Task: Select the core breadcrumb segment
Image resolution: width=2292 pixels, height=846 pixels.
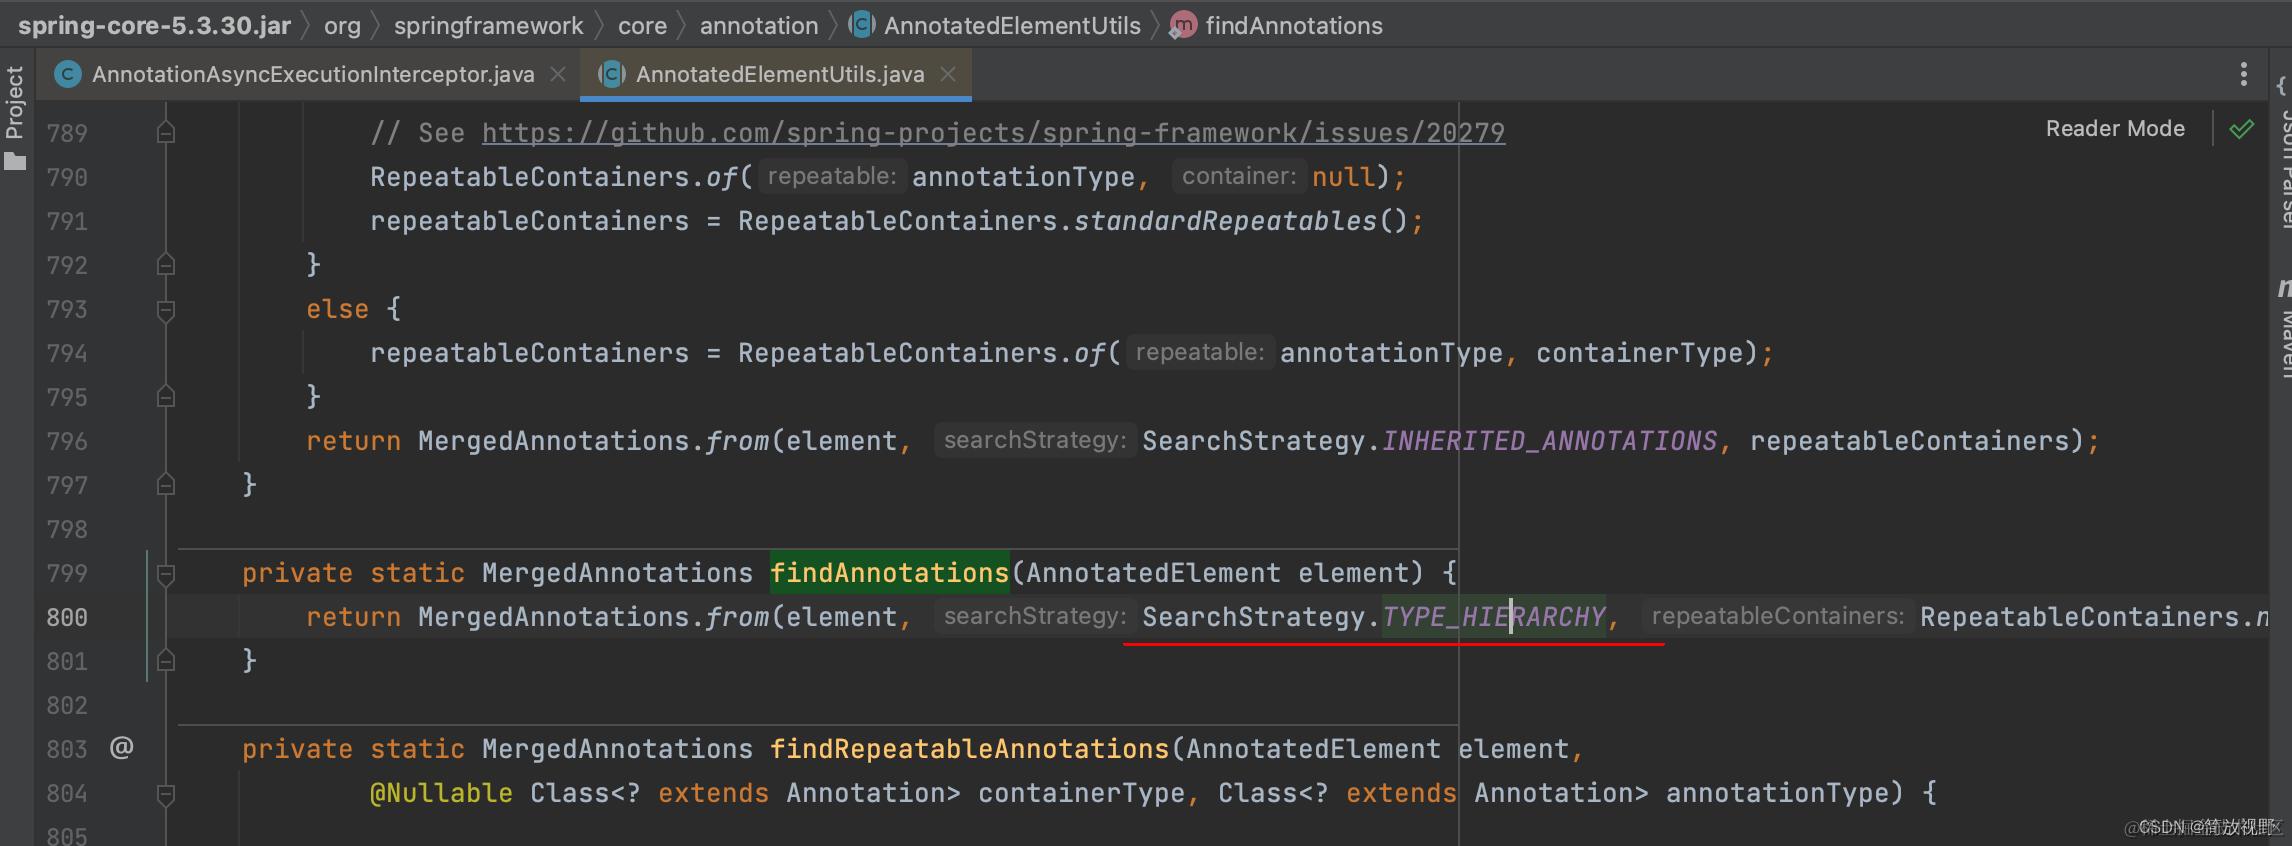Action: pos(642,26)
